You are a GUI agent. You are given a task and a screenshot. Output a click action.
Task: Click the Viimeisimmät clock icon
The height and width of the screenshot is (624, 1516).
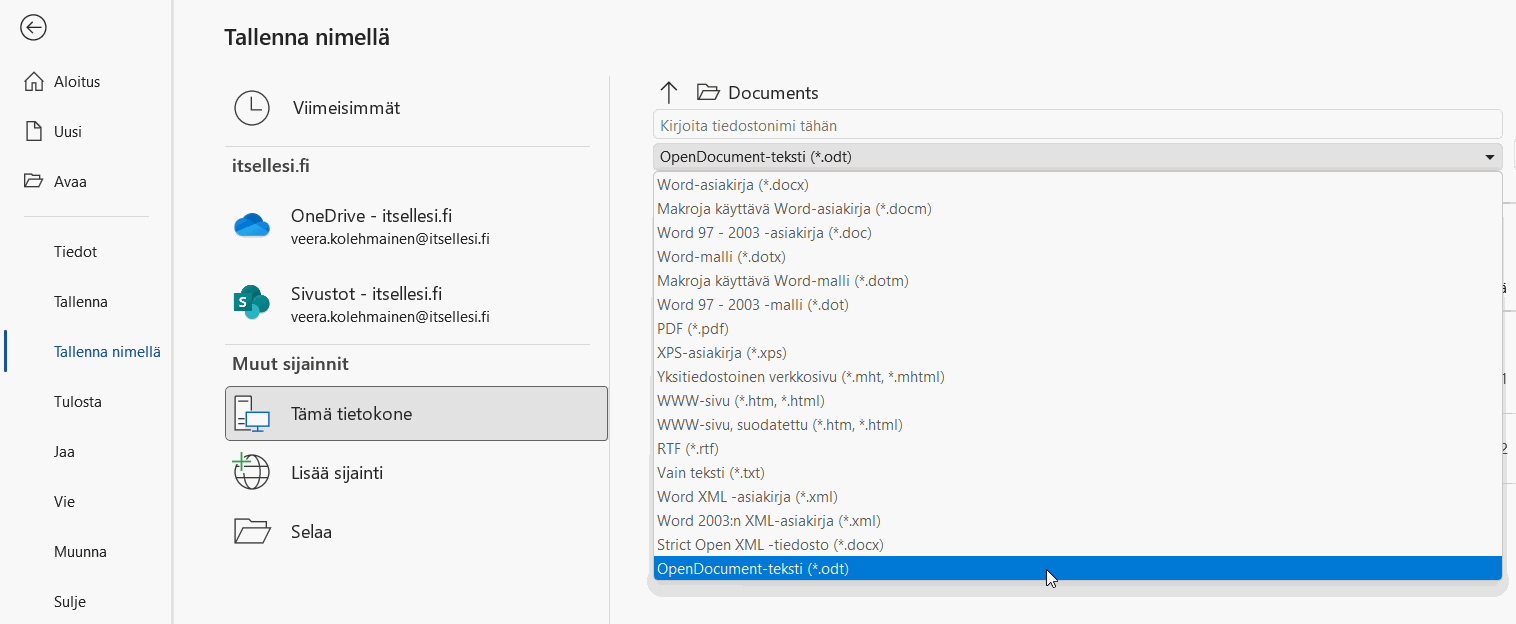click(252, 108)
